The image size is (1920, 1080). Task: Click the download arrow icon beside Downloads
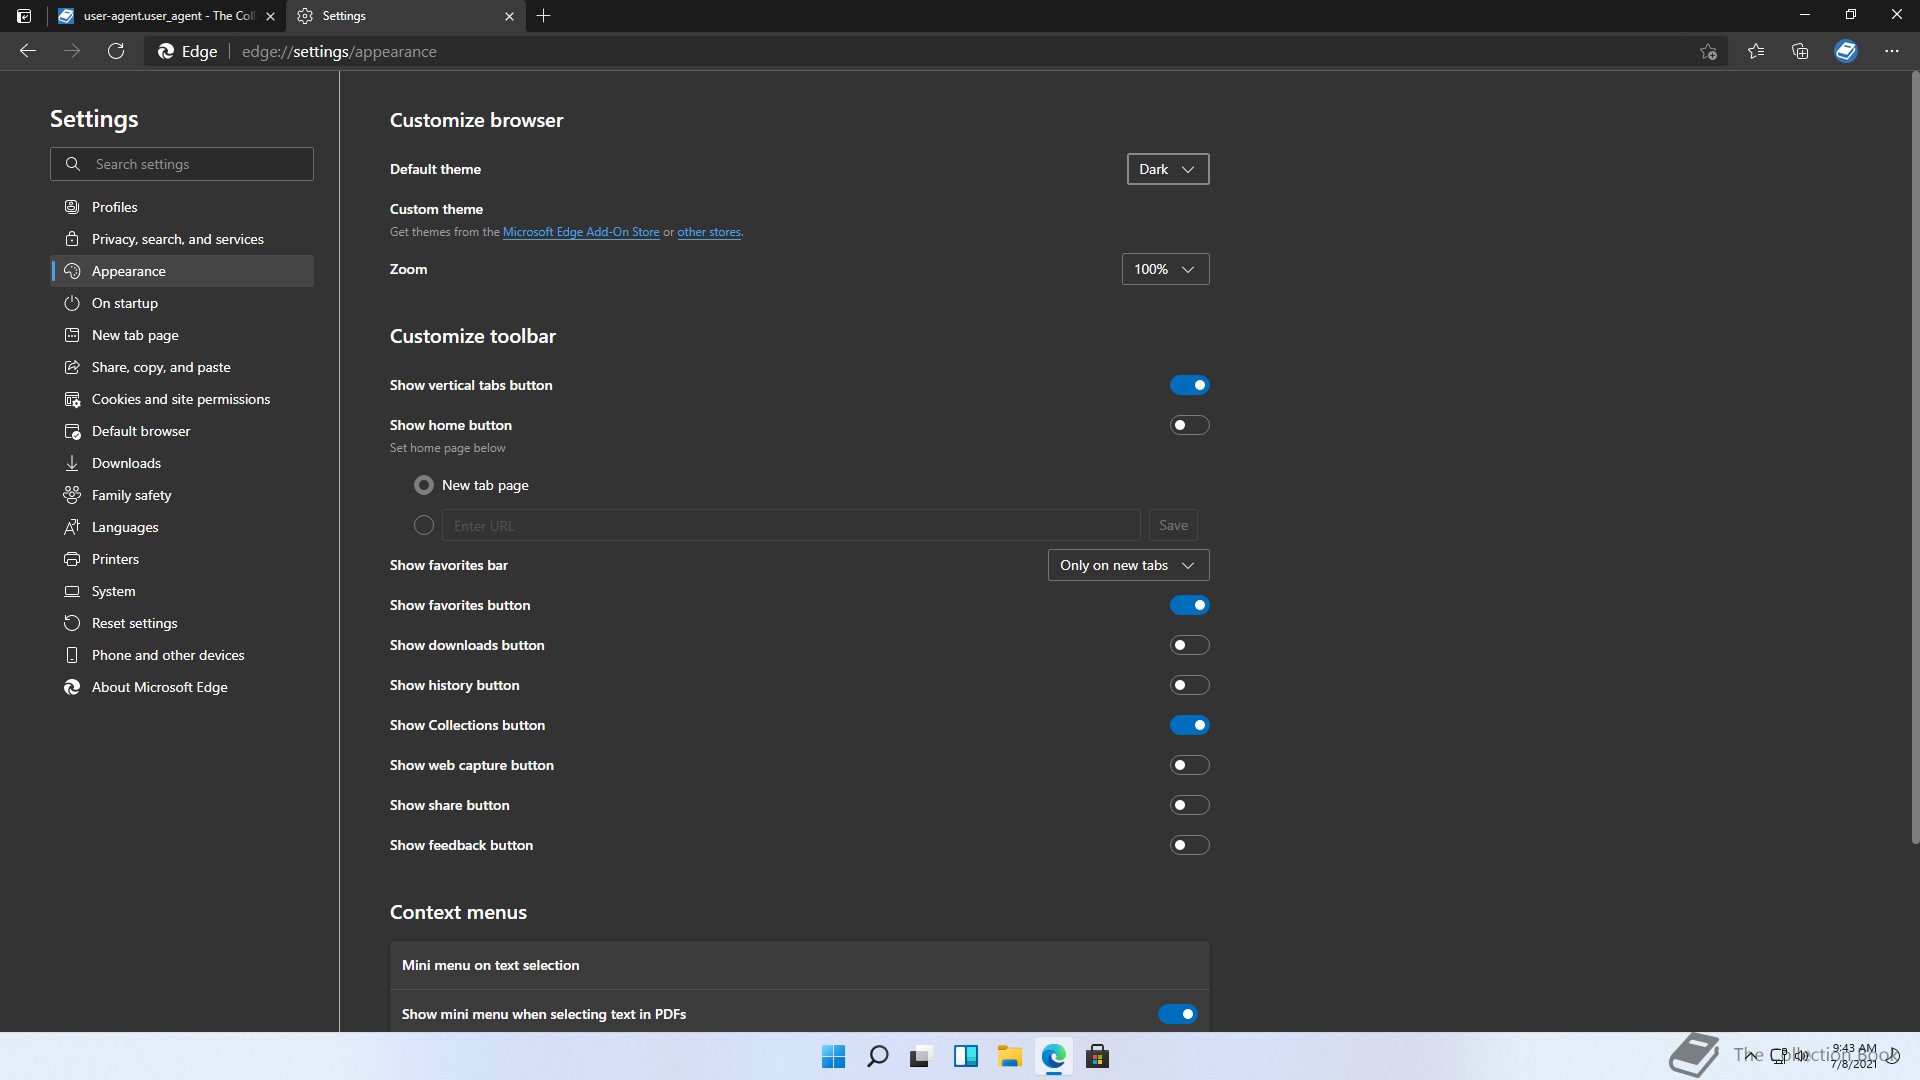click(72, 463)
